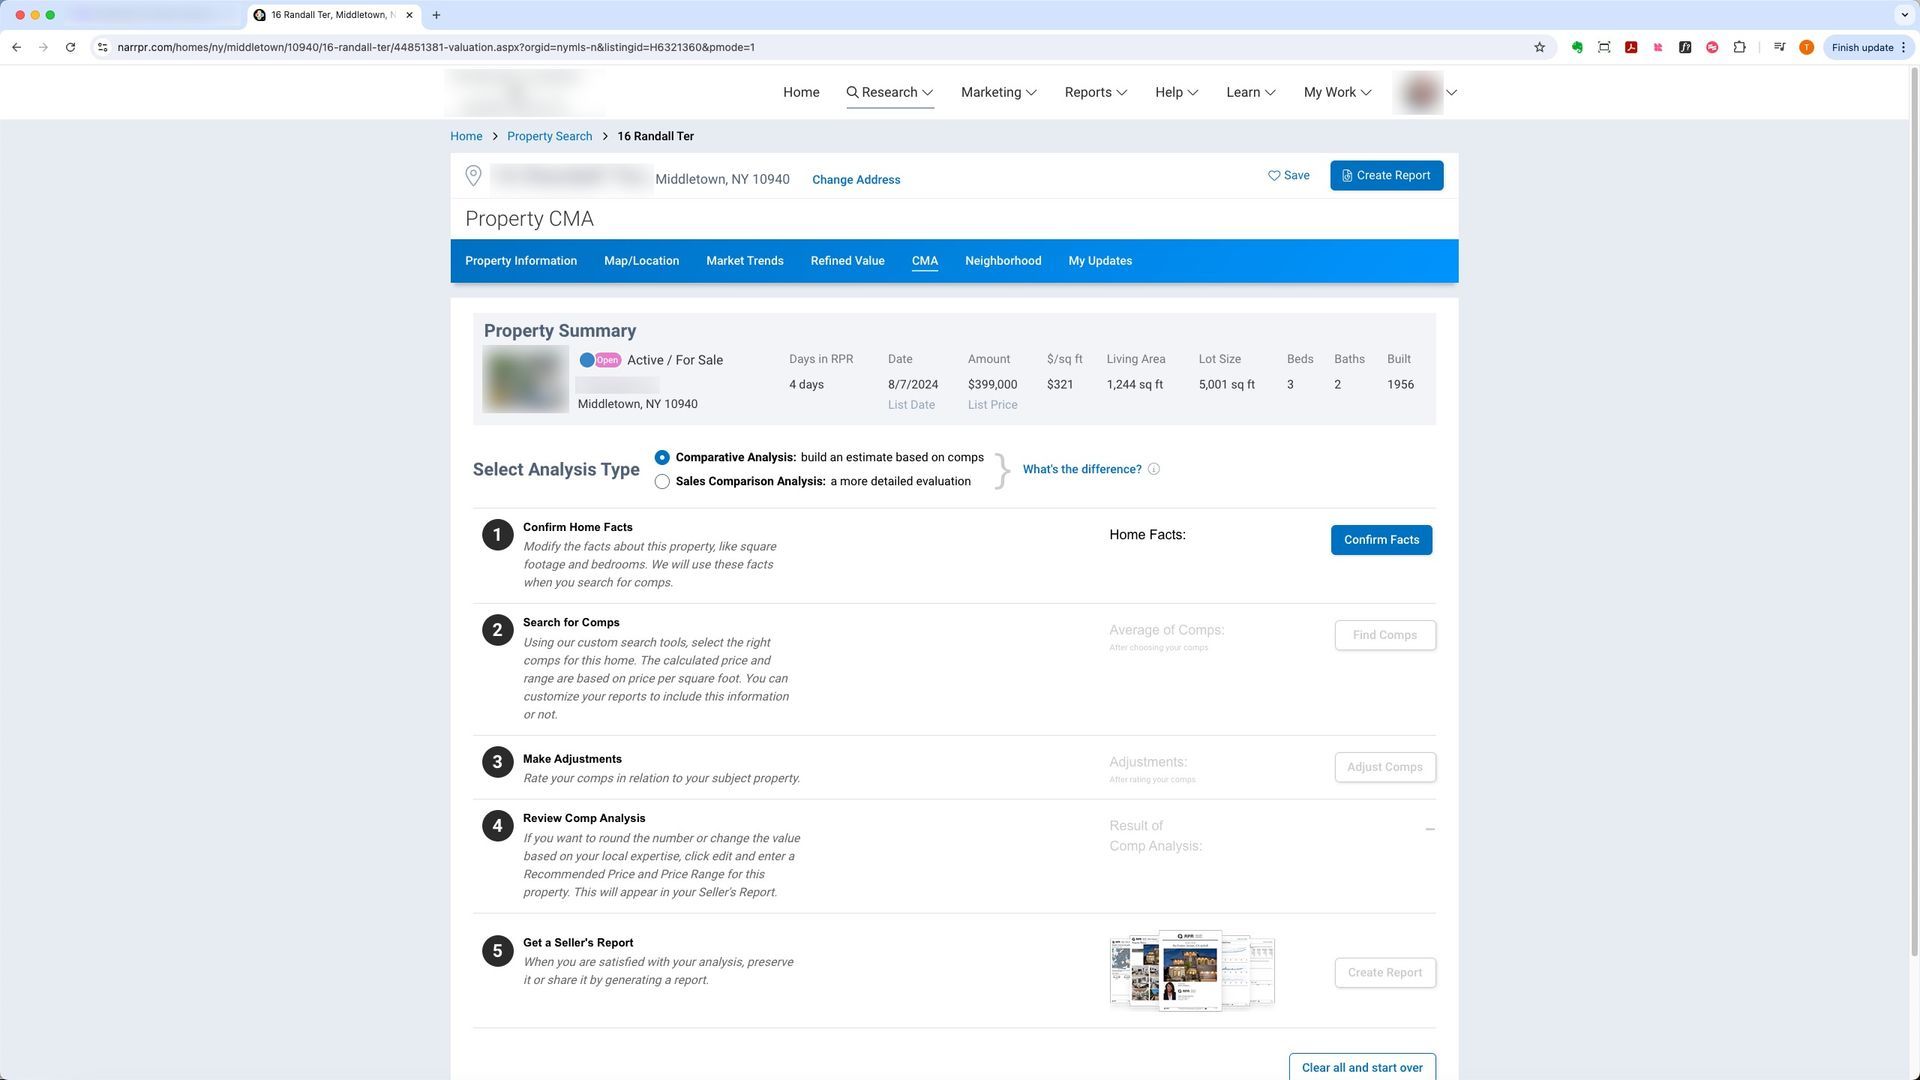
Task: Click the page vertical scrollbar
Action: click(1913, 500)
